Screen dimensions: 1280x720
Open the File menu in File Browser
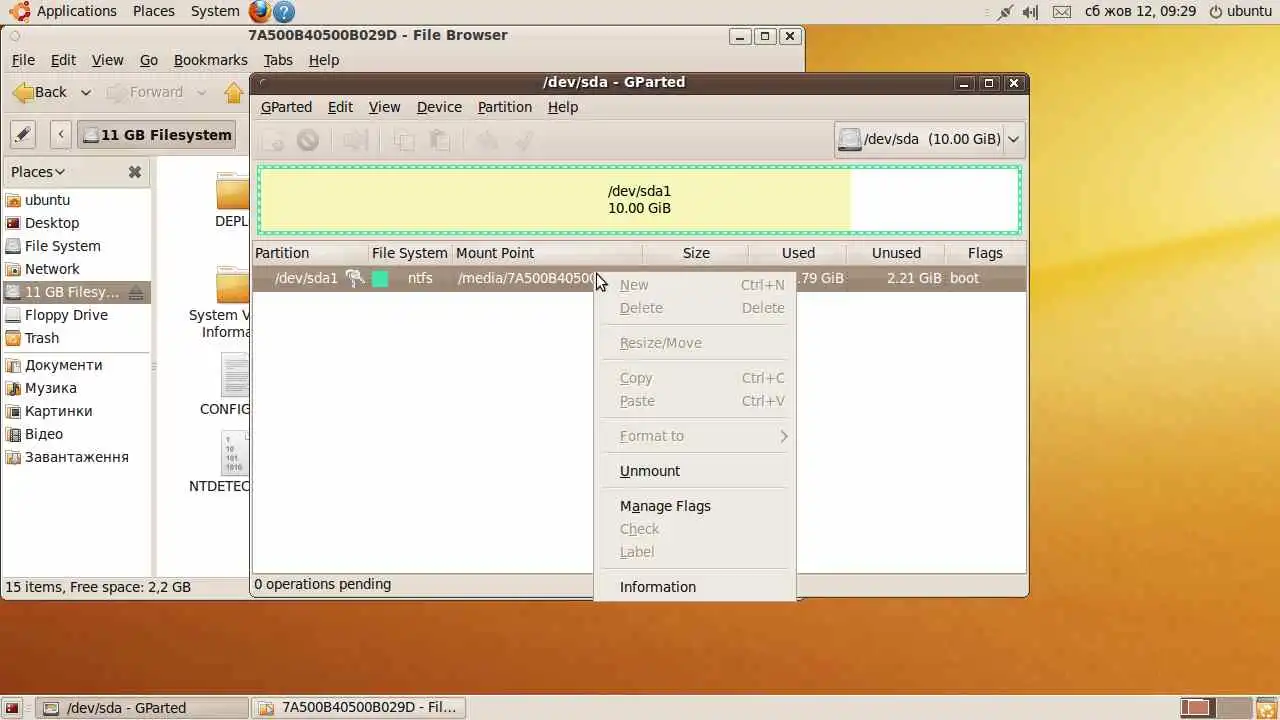click(23, 60)
